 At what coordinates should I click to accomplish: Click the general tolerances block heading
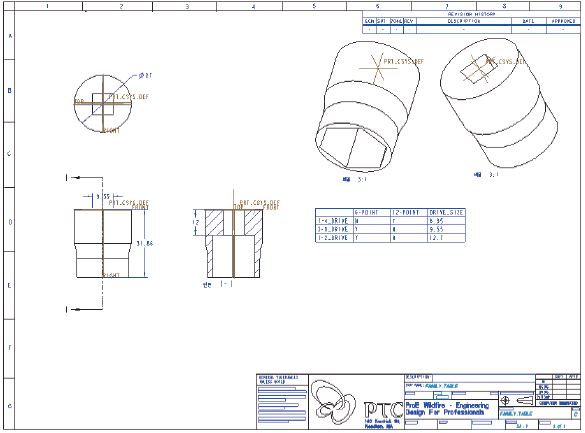click(278, 380)
